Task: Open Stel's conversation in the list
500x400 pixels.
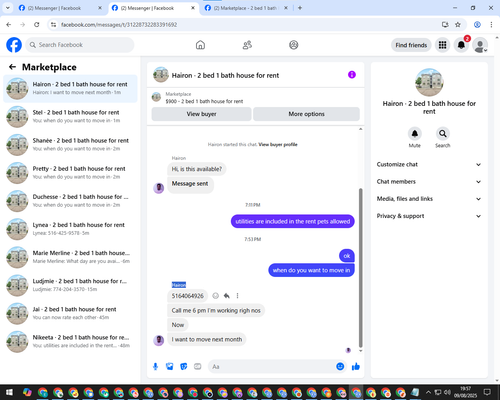Action: 70,116
